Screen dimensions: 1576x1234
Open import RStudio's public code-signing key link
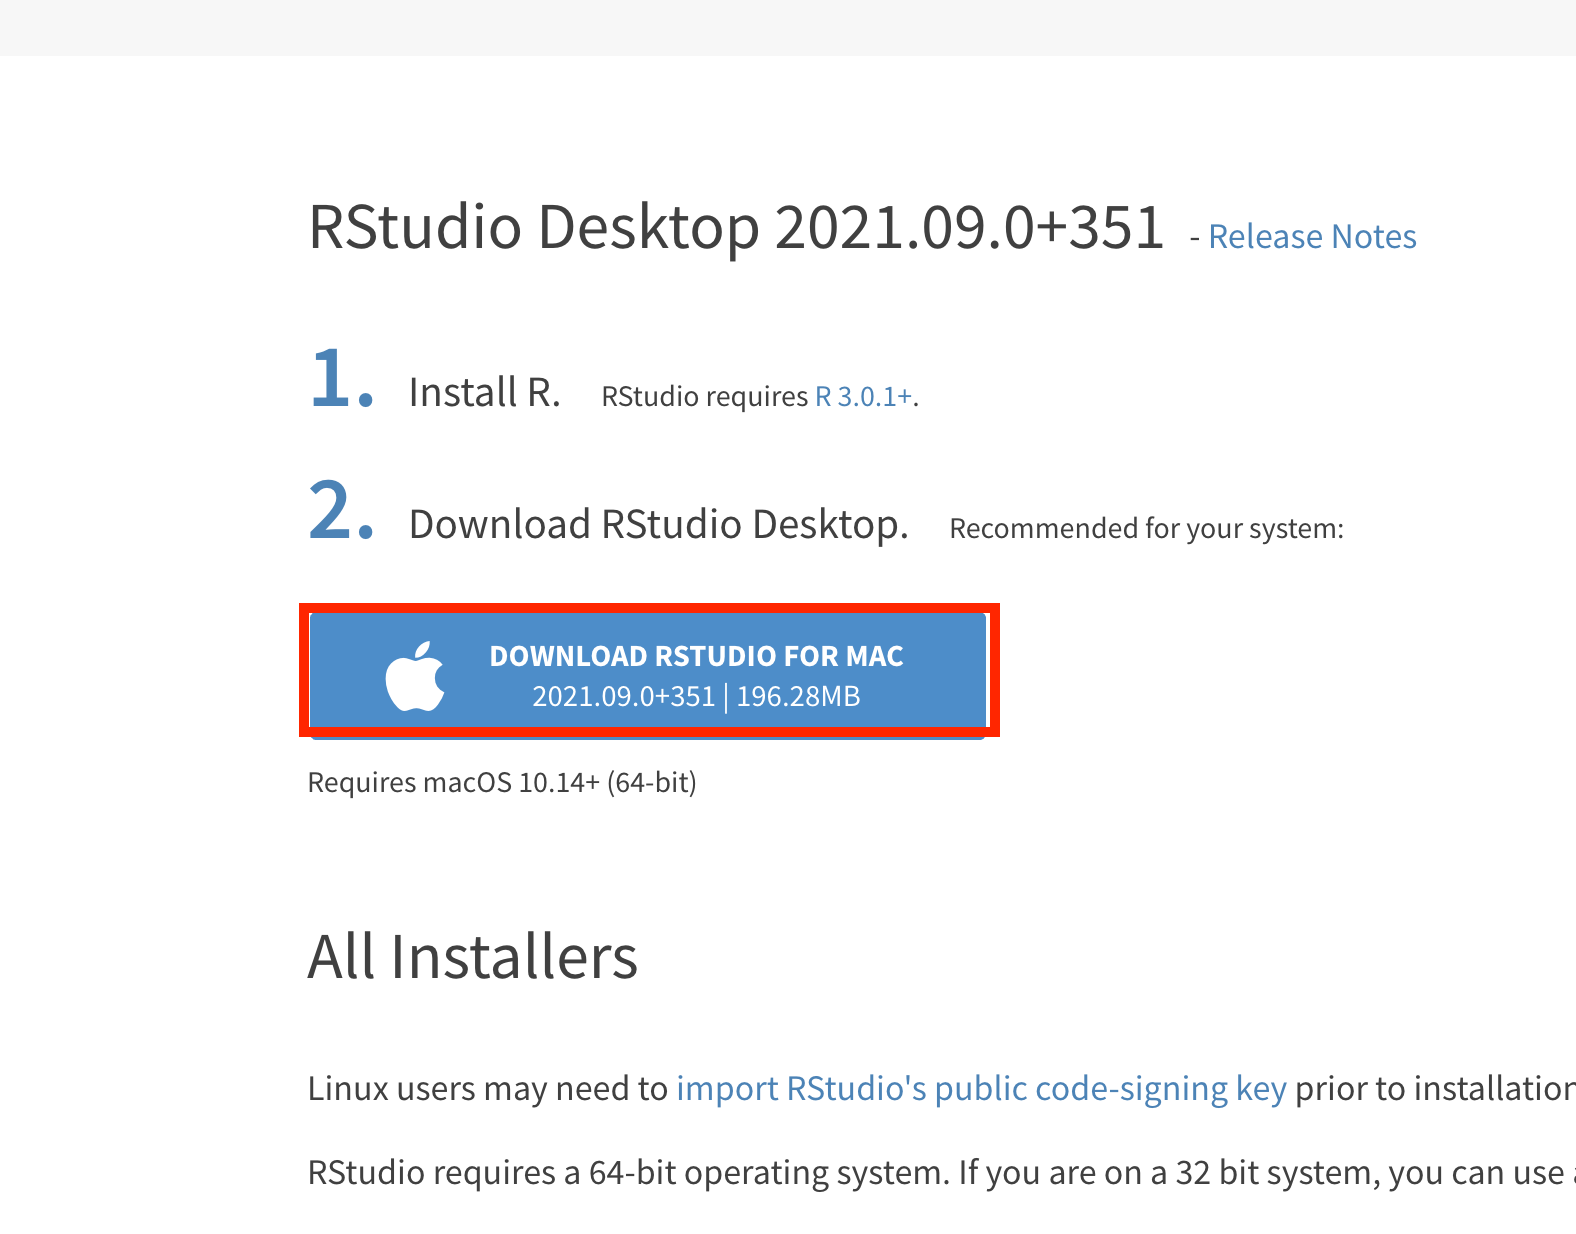(x=981, y=1088)
